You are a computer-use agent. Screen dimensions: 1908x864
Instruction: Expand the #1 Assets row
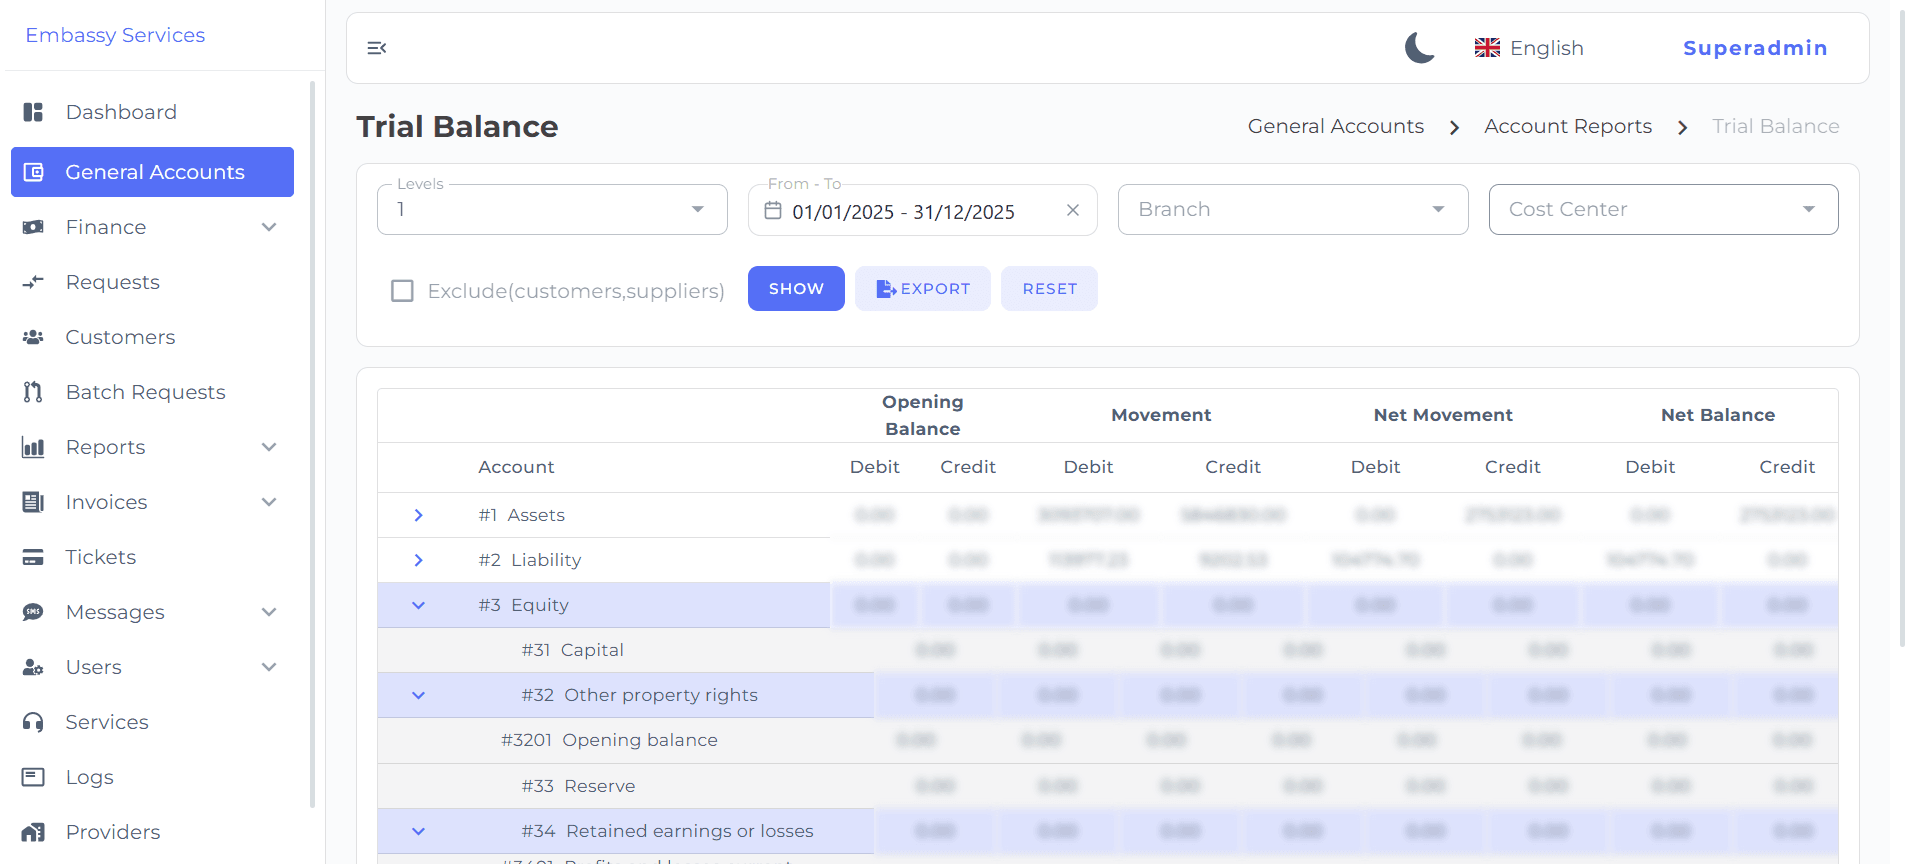418,515
